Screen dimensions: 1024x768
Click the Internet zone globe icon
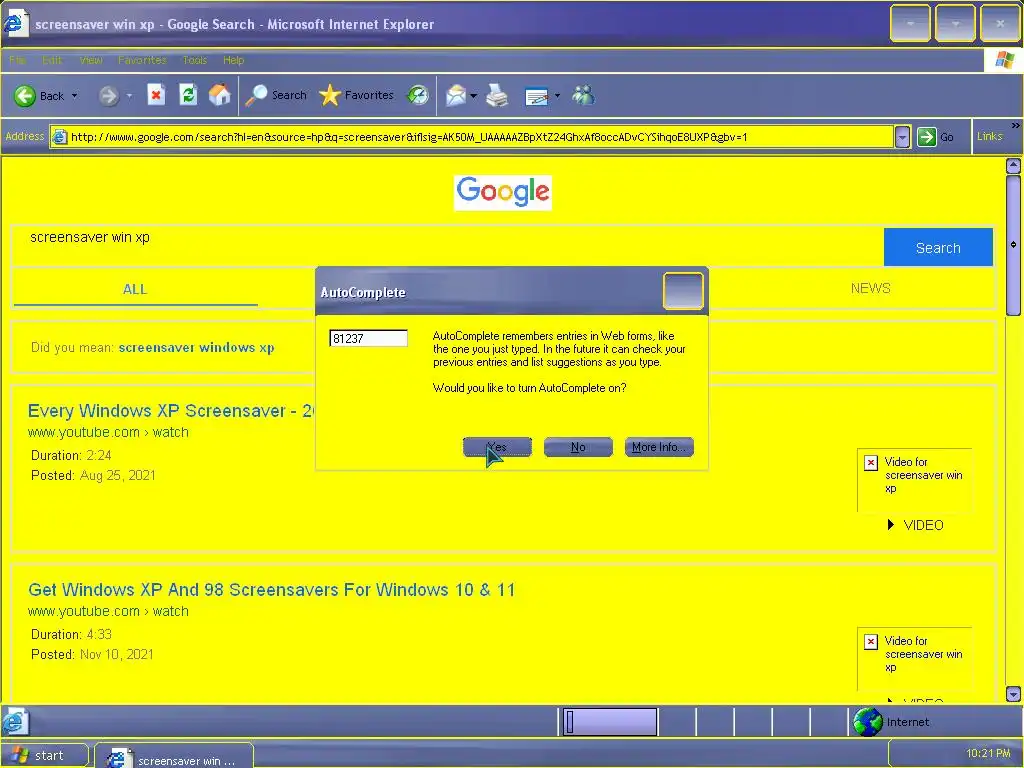pos(868,722)
